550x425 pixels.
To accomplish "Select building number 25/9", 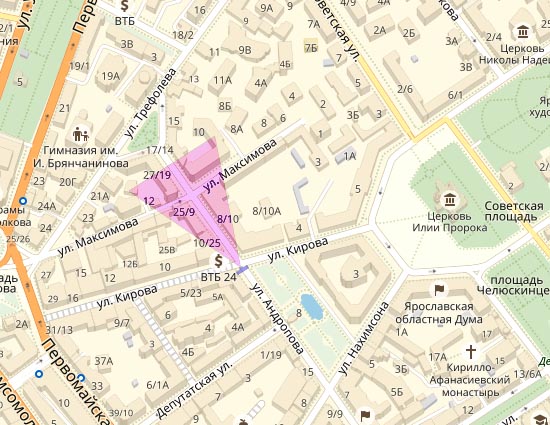I will click(184, 212).
